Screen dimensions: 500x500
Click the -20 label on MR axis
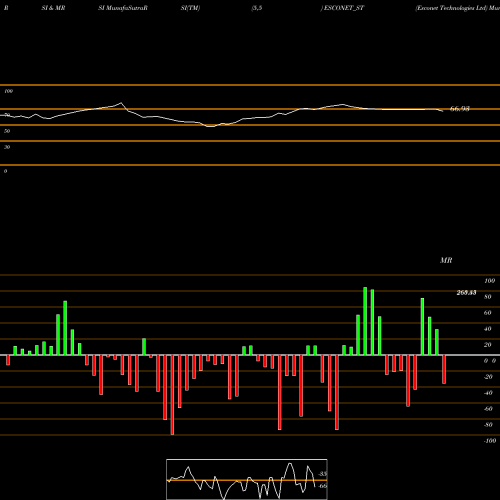(x=488, y=377)
